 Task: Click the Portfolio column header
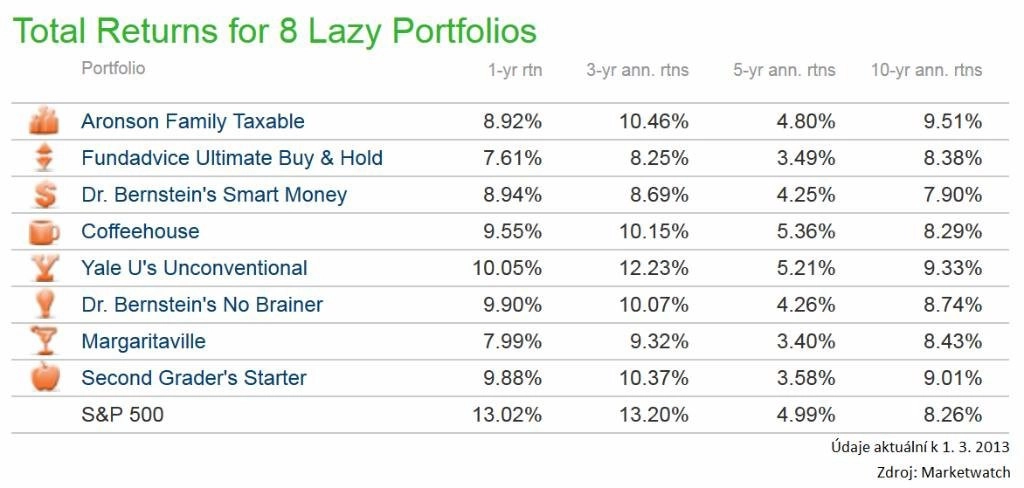[x=113, y=68]
